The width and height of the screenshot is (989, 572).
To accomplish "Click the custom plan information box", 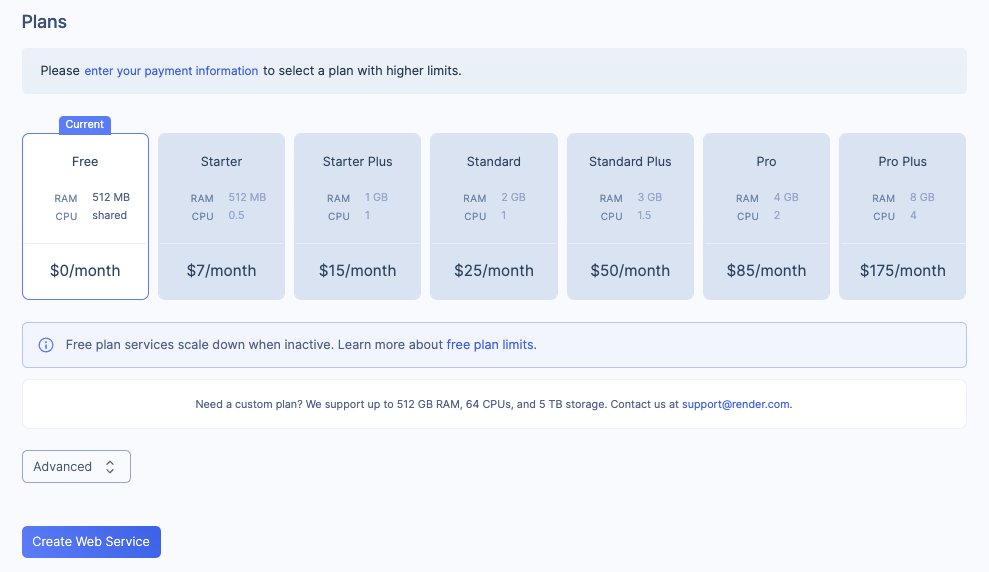I will pyautogui.click(x=494, y=404).
